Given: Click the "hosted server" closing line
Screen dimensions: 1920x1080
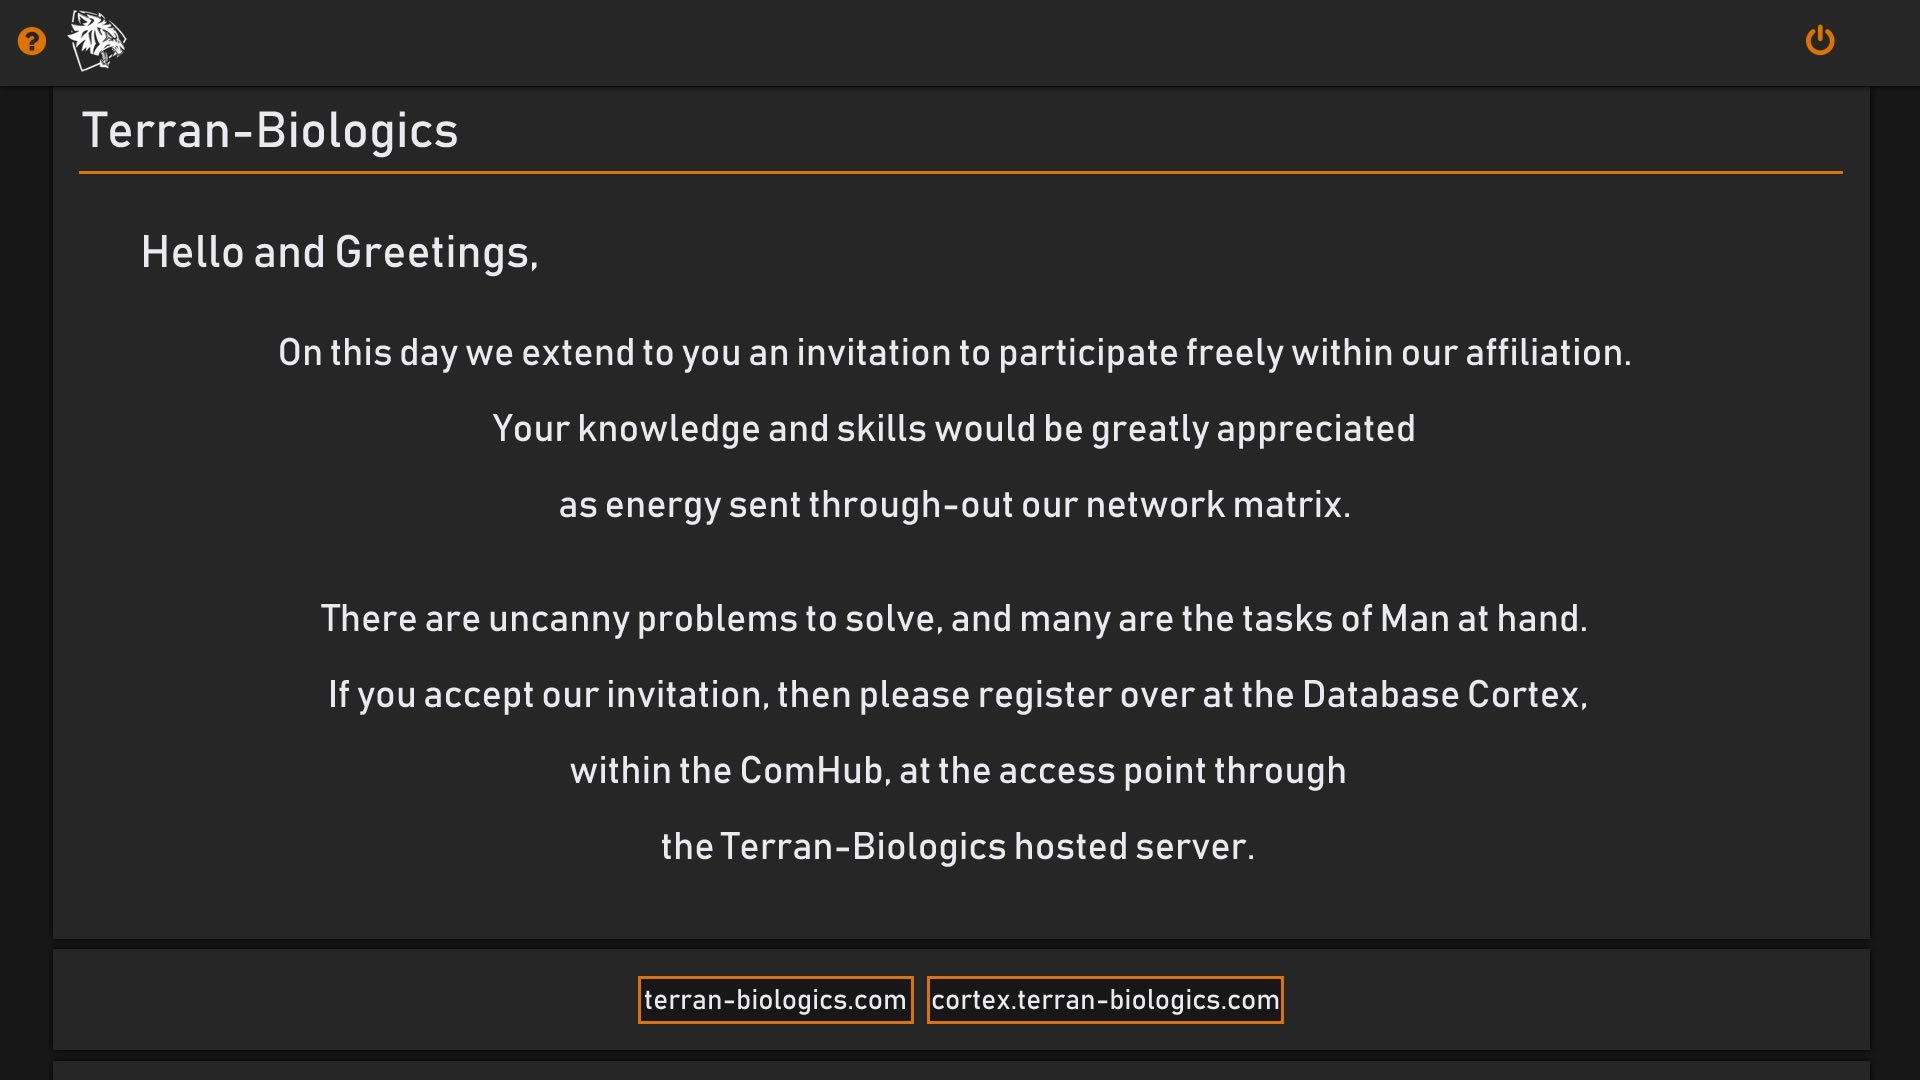Looking at the screenshot, I should (957, 847).
